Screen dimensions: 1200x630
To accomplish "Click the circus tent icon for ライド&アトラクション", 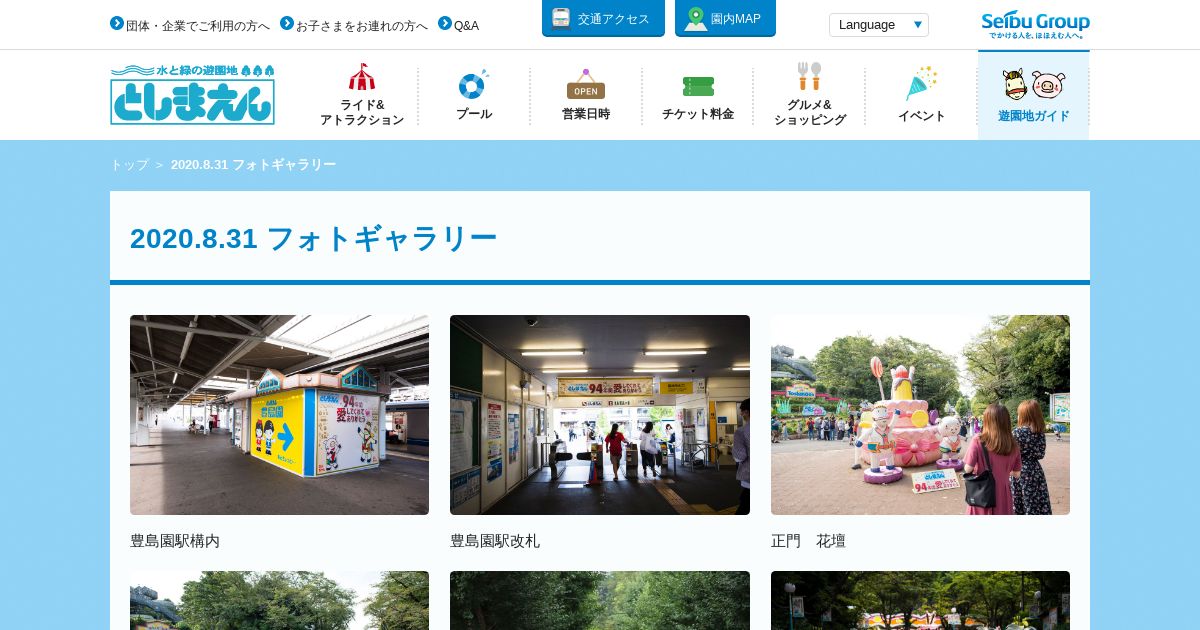I will click(x=362, y=77).
